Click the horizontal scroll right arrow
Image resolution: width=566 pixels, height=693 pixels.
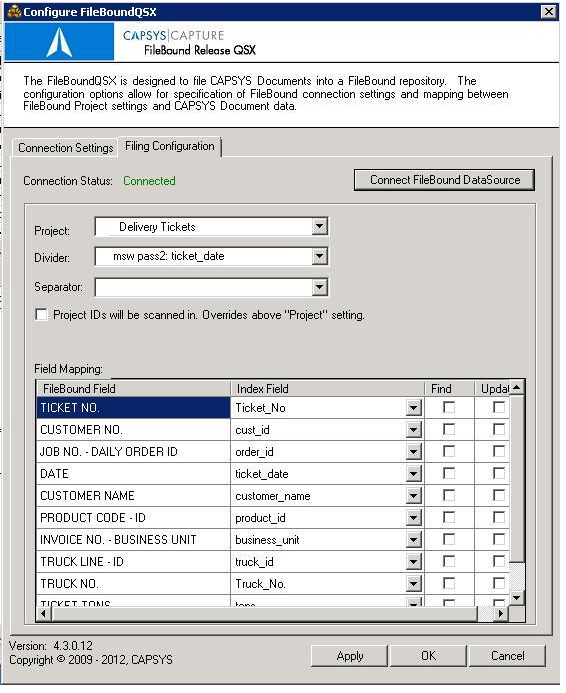click(501, 613)
